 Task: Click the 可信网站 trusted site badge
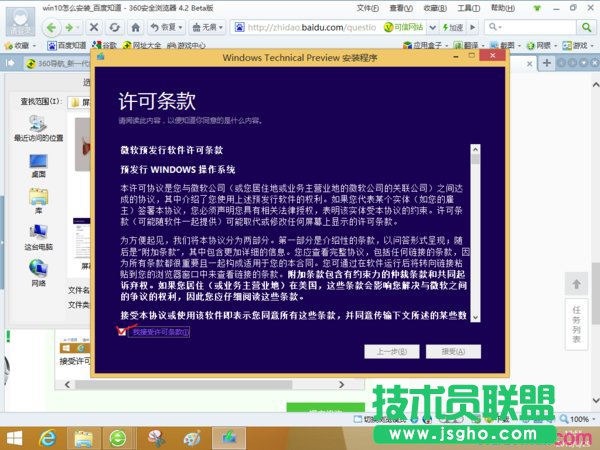[x=404, y=27]
